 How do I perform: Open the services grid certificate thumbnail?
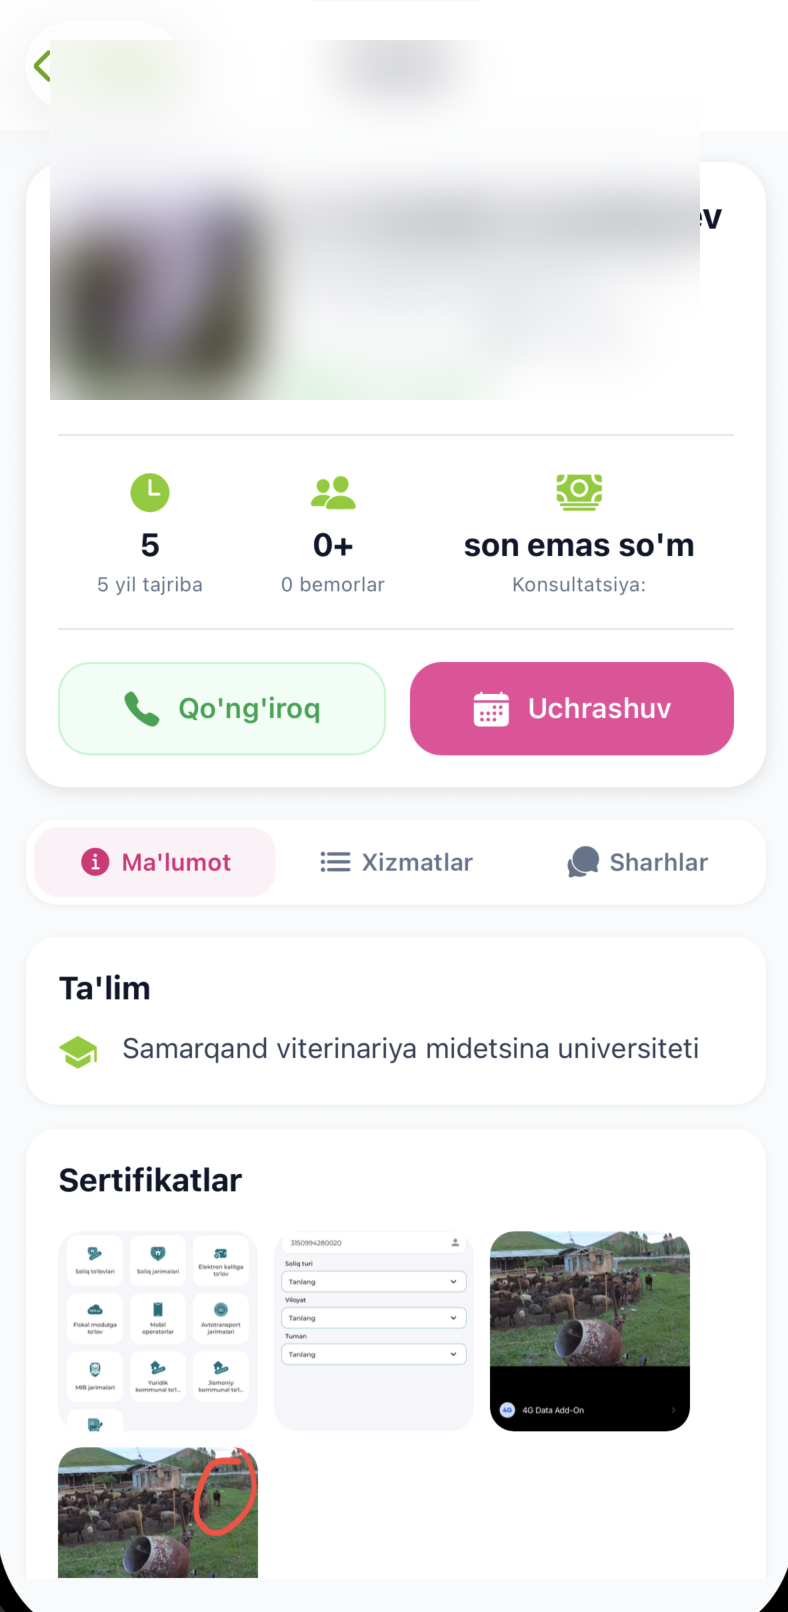(x=158, y=1330)
